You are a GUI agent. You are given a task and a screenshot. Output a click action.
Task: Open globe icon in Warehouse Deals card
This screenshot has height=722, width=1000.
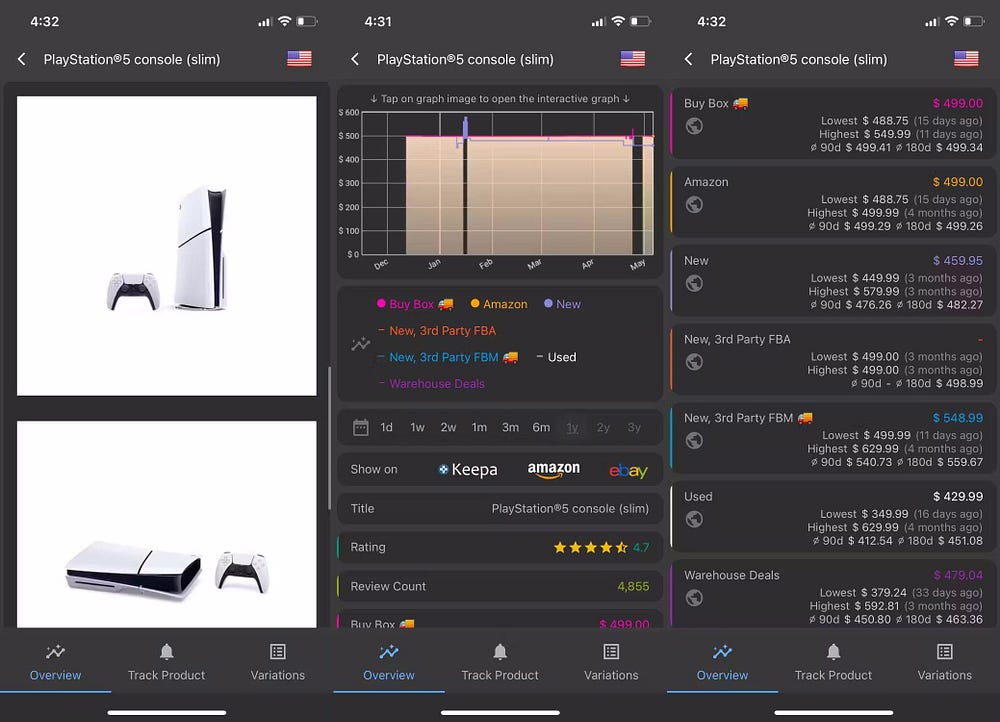(x=694, y=598)
